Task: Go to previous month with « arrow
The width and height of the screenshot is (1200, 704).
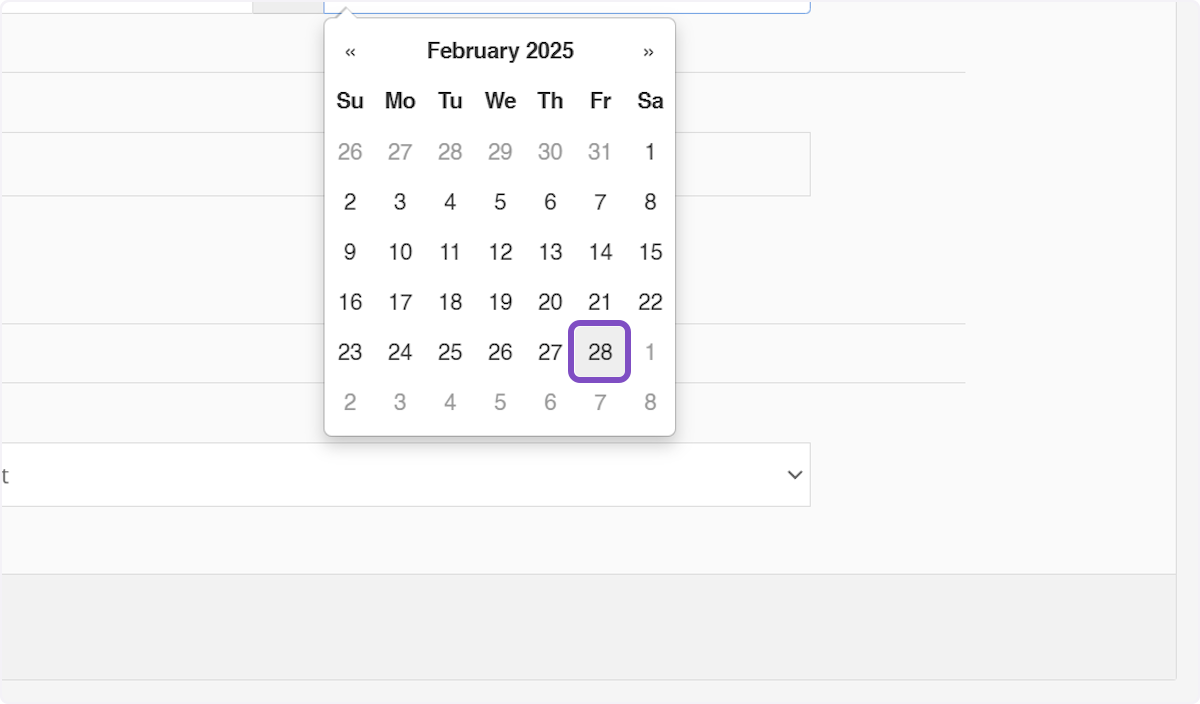Action: [x=350, y=52]
